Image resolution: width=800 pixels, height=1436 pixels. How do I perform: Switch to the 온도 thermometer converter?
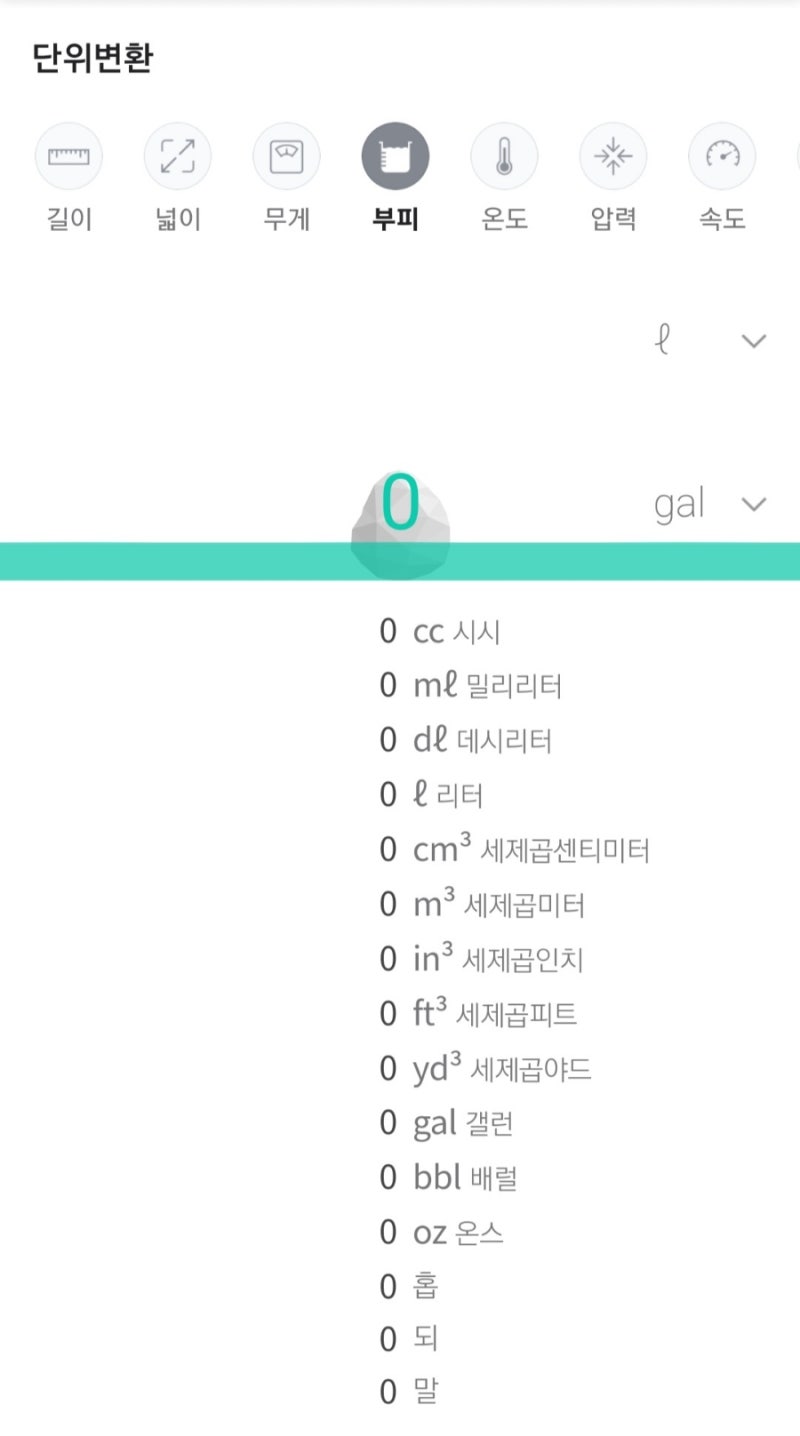pos(505,156)
